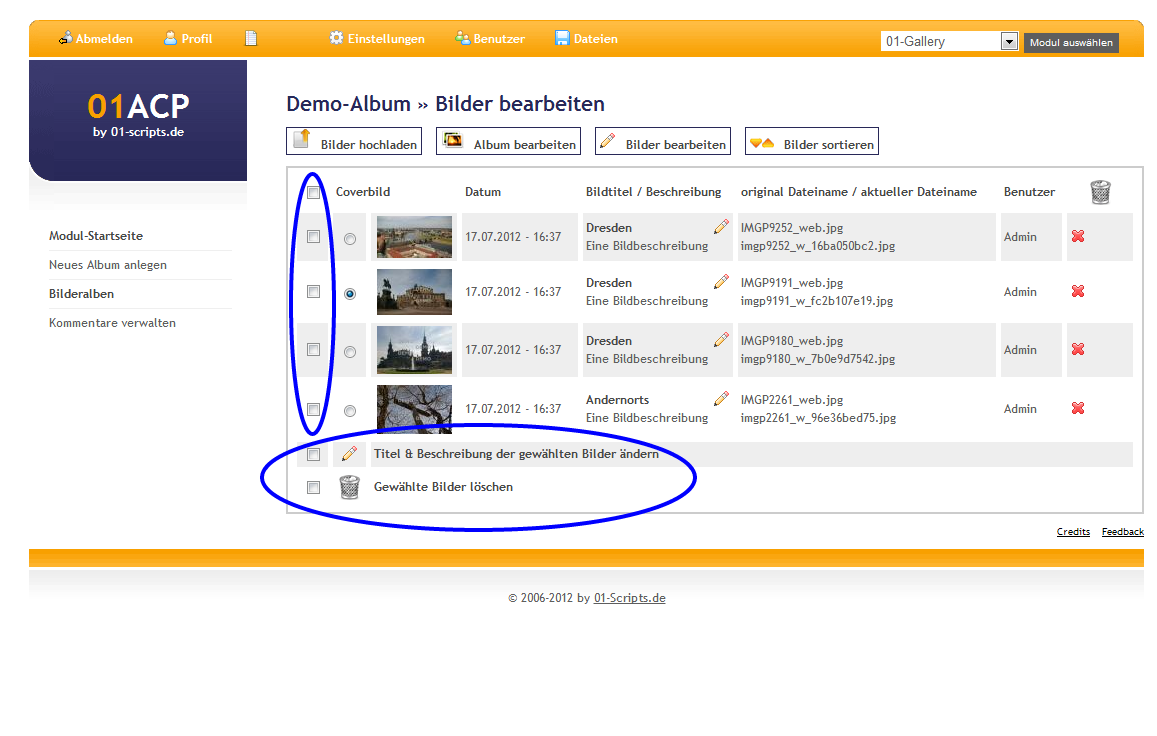Open Neues Album anlegen in sidebar
The height and width of the screenshot is (736, 1157).
[x=108, y=264]
